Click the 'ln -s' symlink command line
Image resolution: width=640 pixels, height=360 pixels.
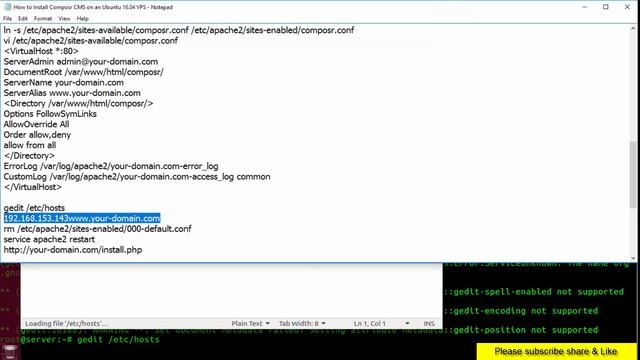(179, 30)
